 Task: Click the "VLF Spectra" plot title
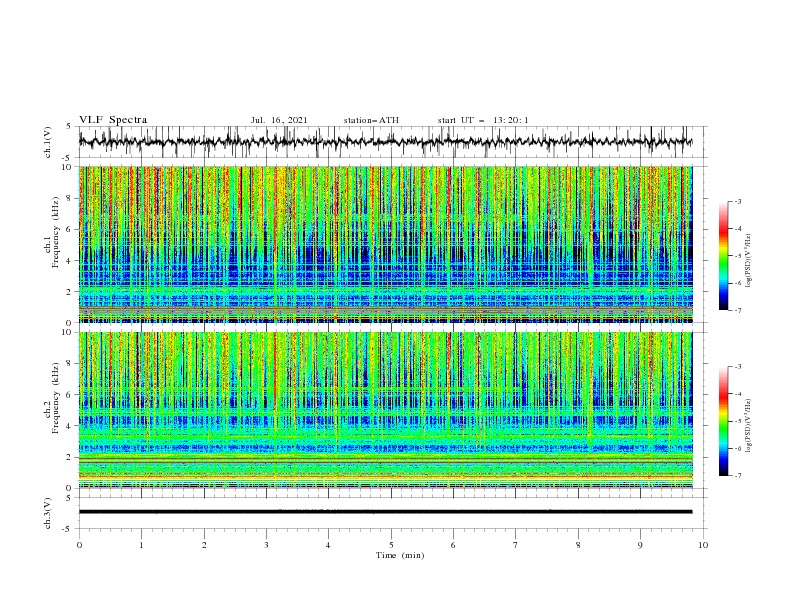[113, 120]
